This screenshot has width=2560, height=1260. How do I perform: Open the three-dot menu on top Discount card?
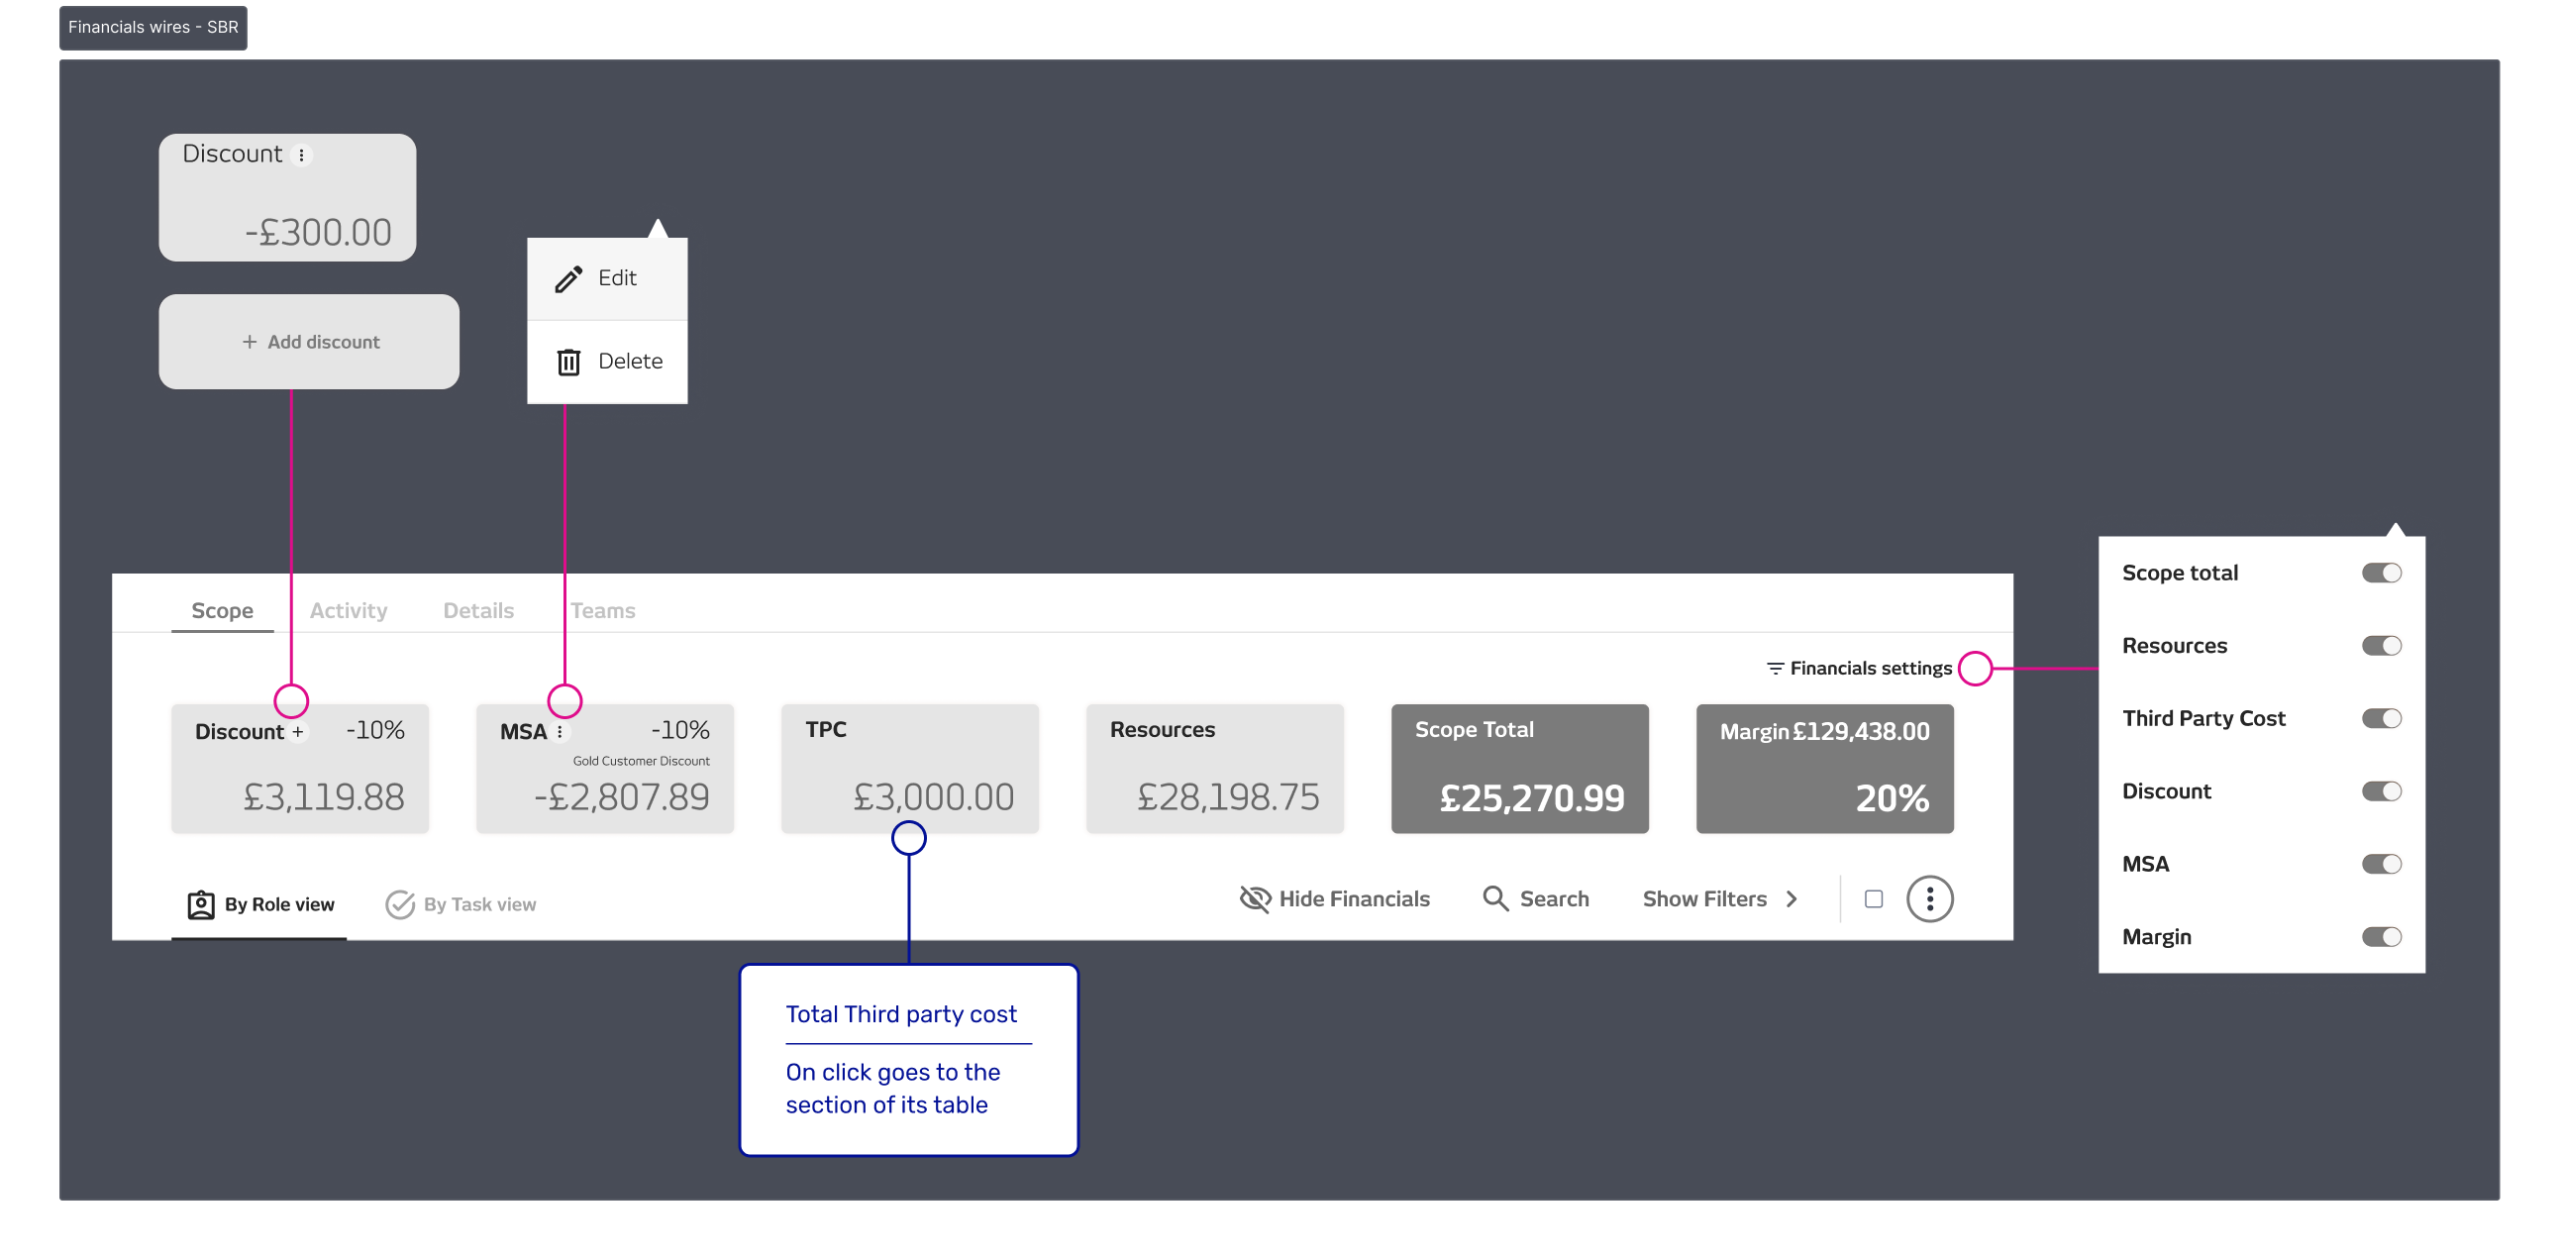(302, 155)
